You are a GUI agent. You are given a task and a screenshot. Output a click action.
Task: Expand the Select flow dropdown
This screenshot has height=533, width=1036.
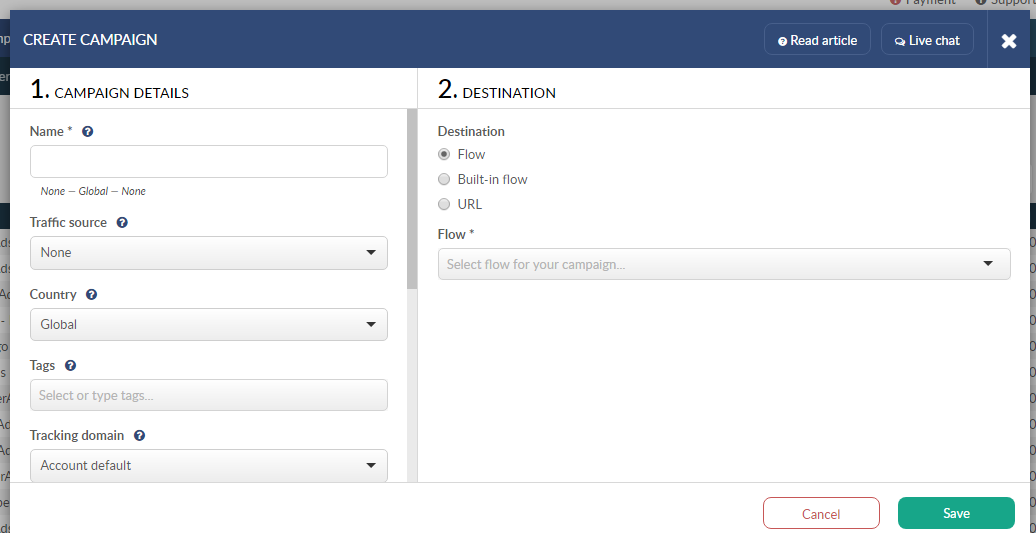pos(724,264)
